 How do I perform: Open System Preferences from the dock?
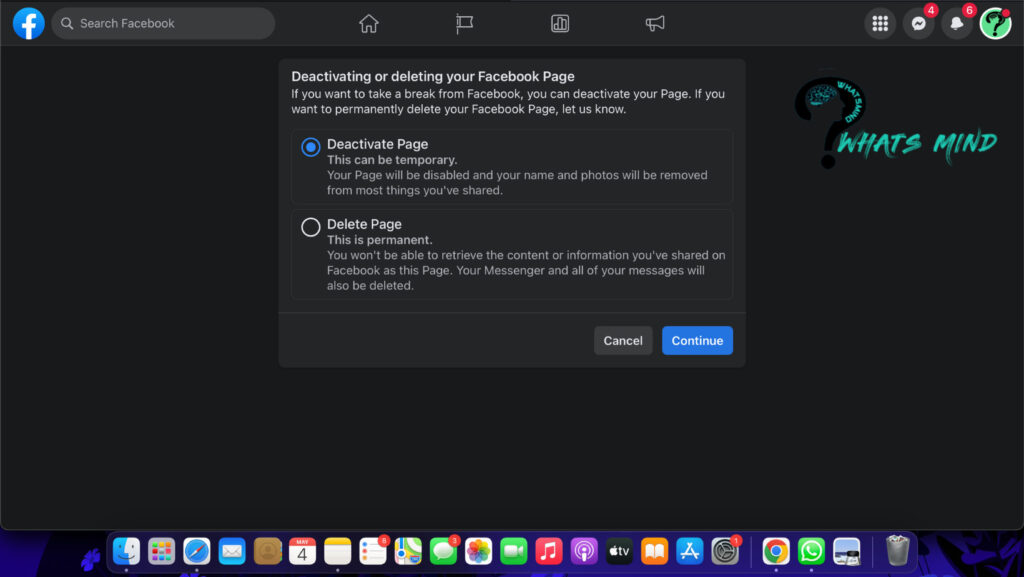pyautogui.click(x=725, y=552)
